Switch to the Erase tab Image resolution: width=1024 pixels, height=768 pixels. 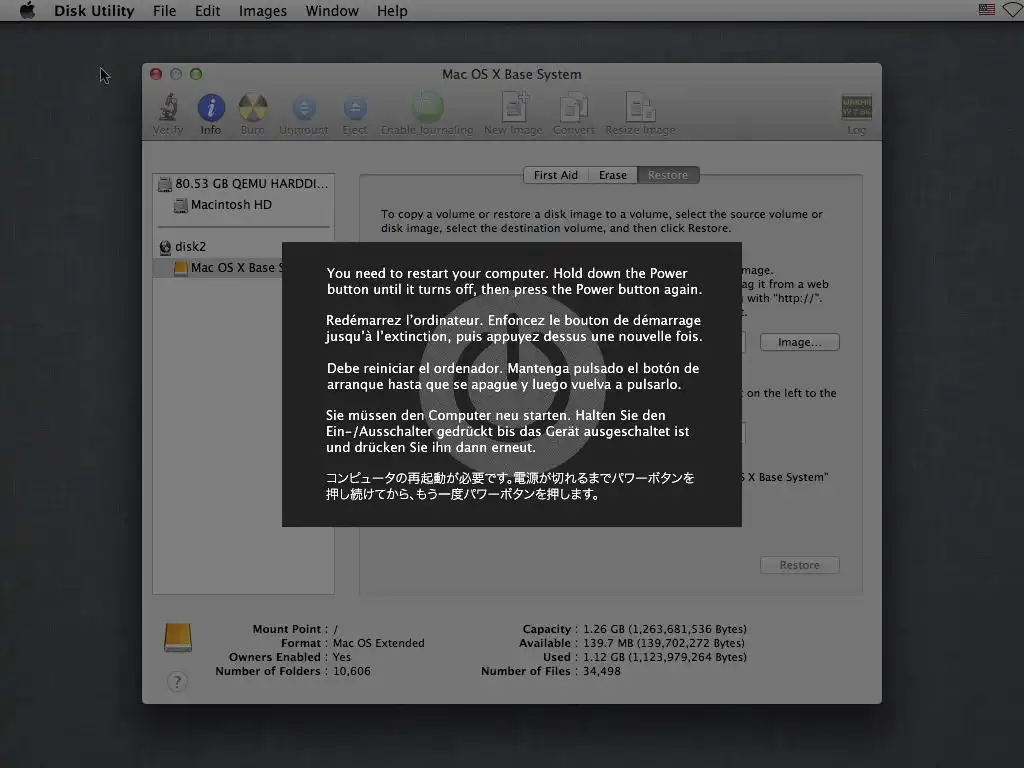pos(613,175)
